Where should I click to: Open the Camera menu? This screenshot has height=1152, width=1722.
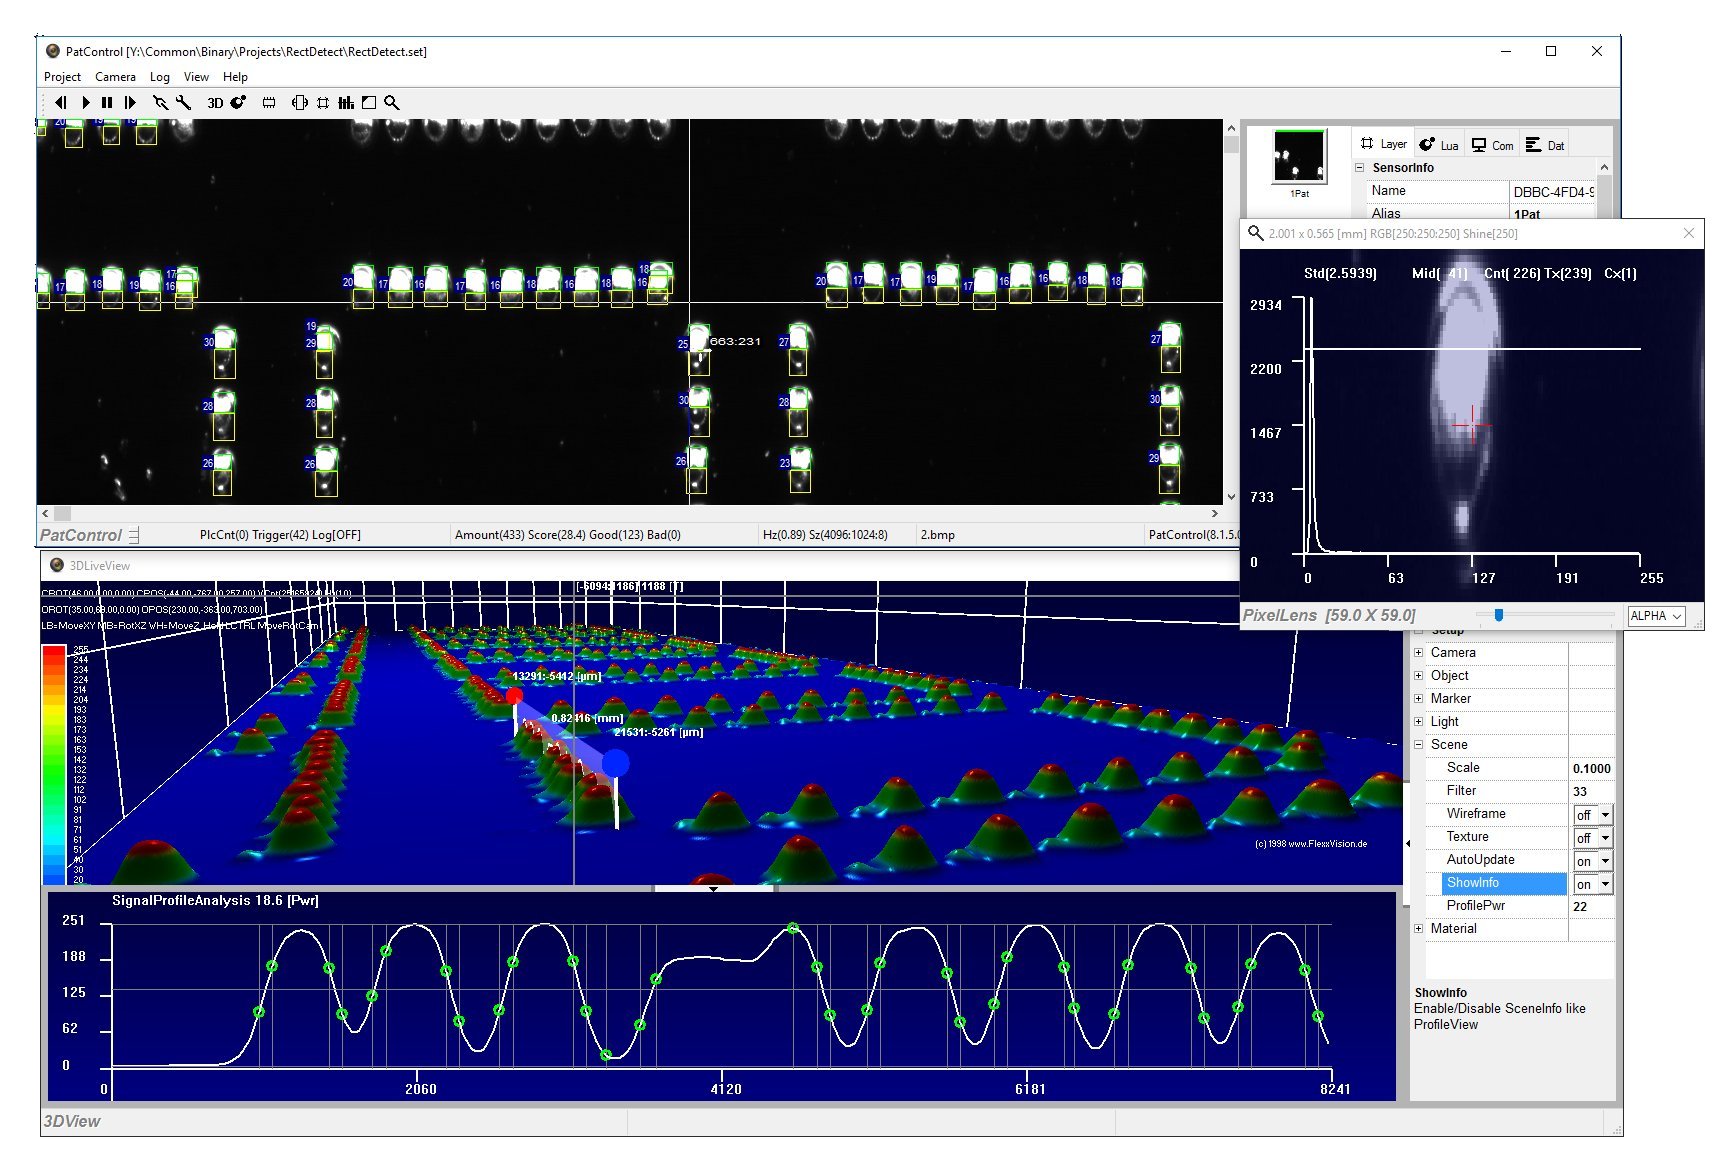point(115,77)
